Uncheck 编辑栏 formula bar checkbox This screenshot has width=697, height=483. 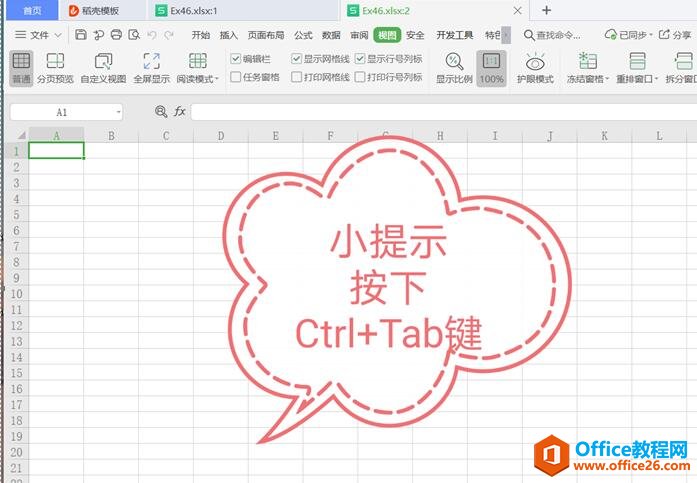[x=236, y=59]
